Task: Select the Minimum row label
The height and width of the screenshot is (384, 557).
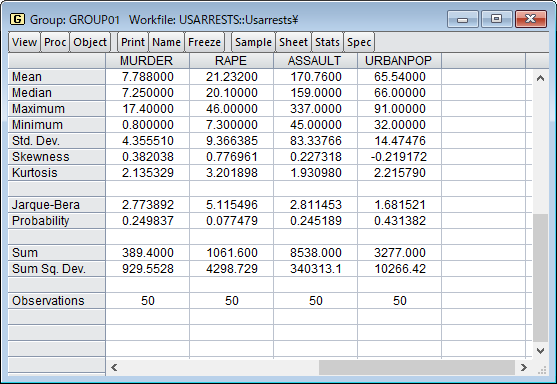Action: [x=56, y=125]
